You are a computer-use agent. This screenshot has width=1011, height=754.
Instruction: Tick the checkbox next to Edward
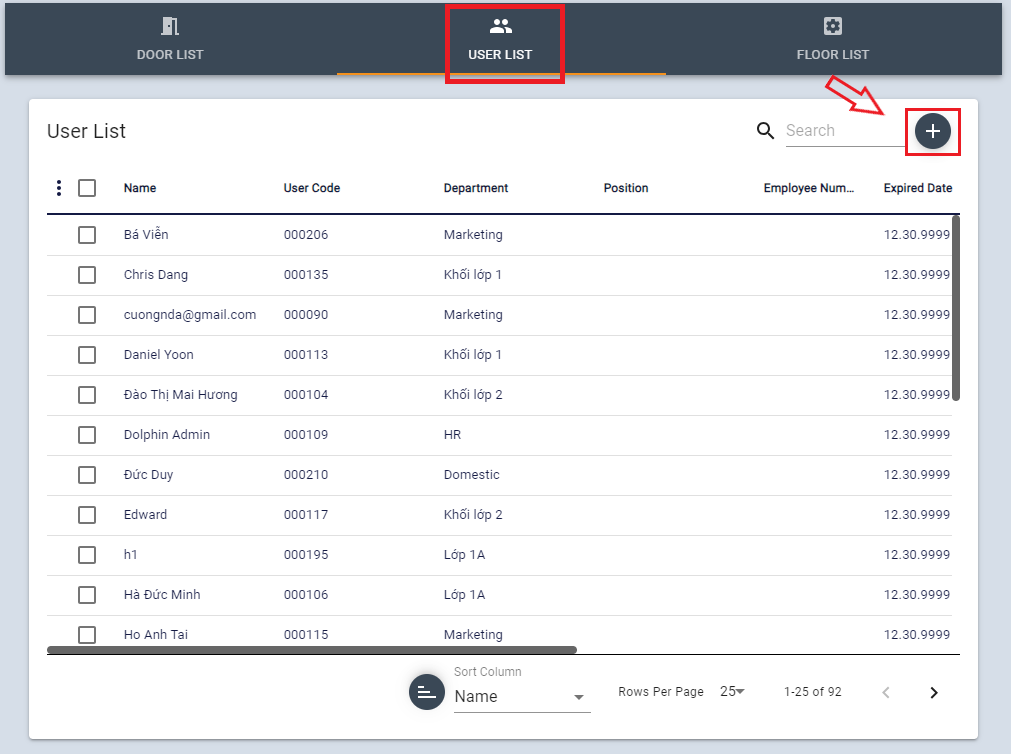87,515
